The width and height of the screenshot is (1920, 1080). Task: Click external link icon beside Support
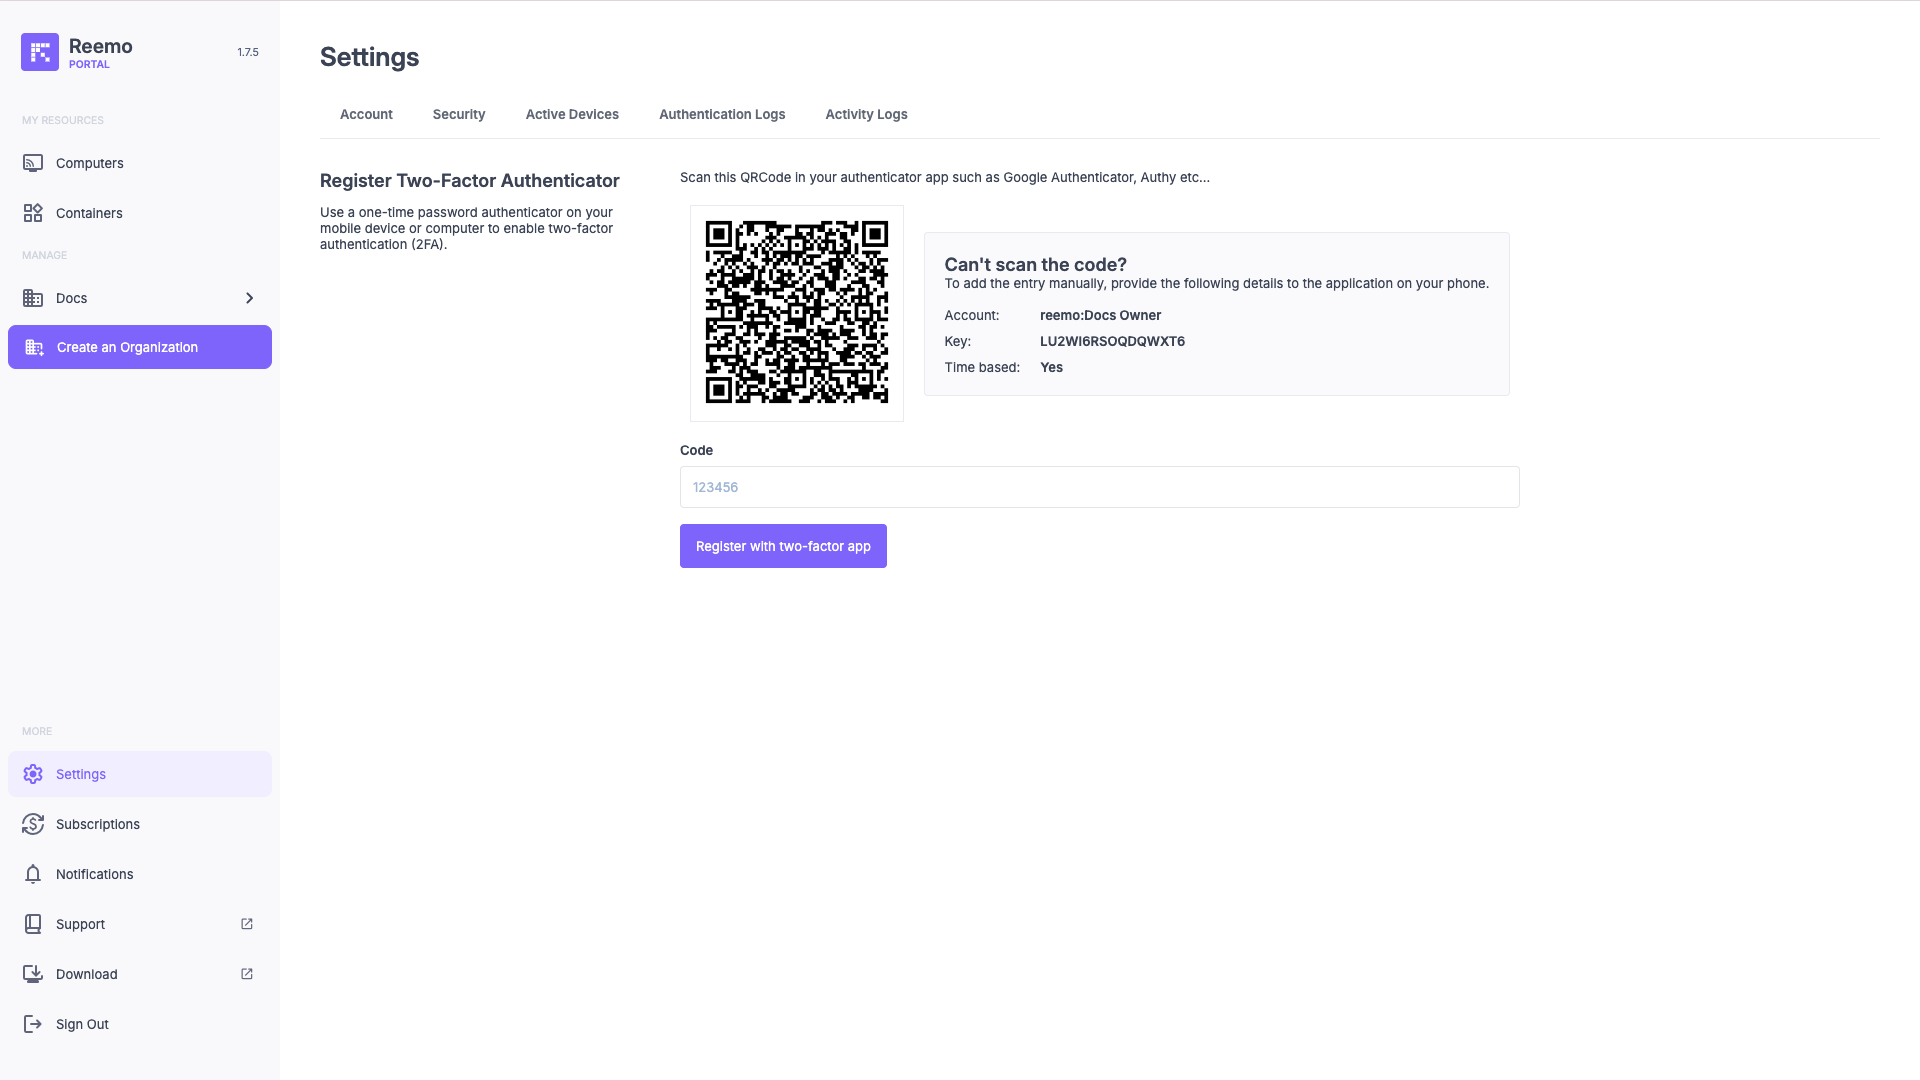[x=247, y=924]
